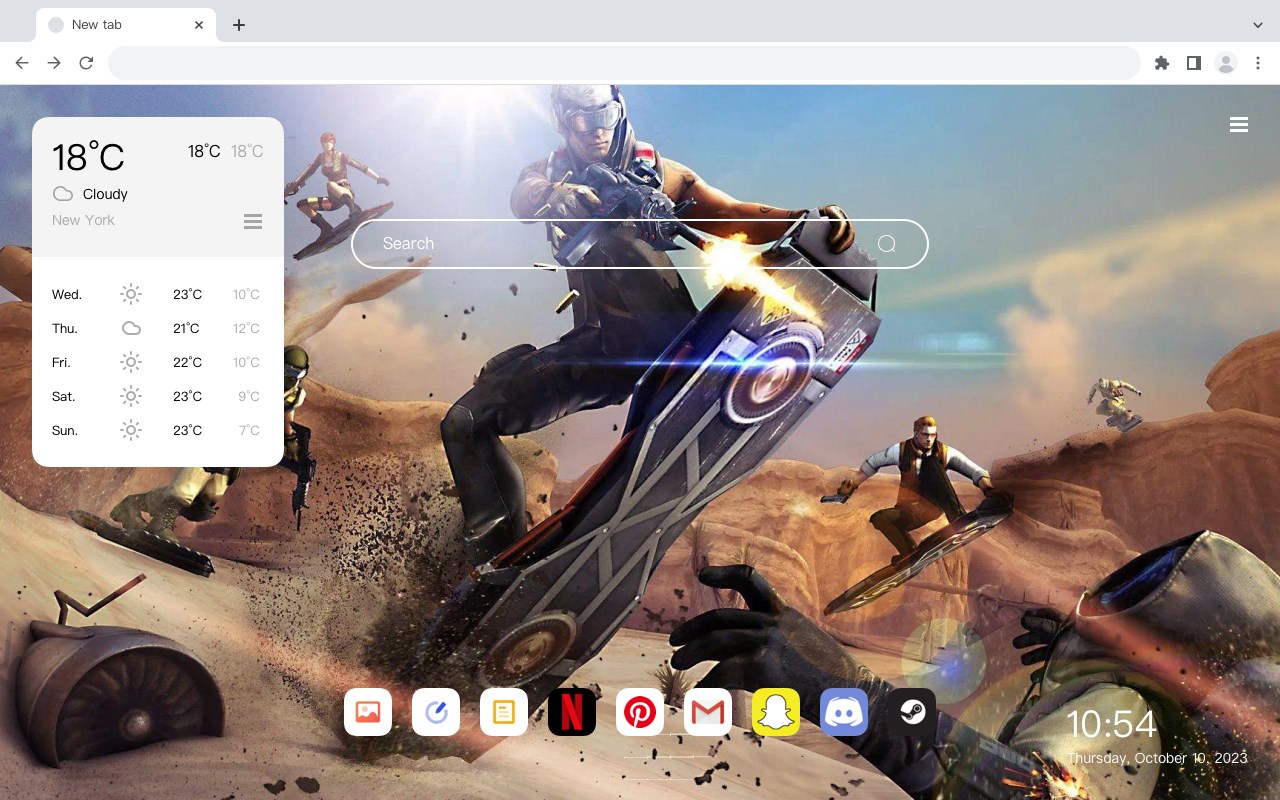
Task: Open the profile avatar menu
Action: pos(1226,63)
